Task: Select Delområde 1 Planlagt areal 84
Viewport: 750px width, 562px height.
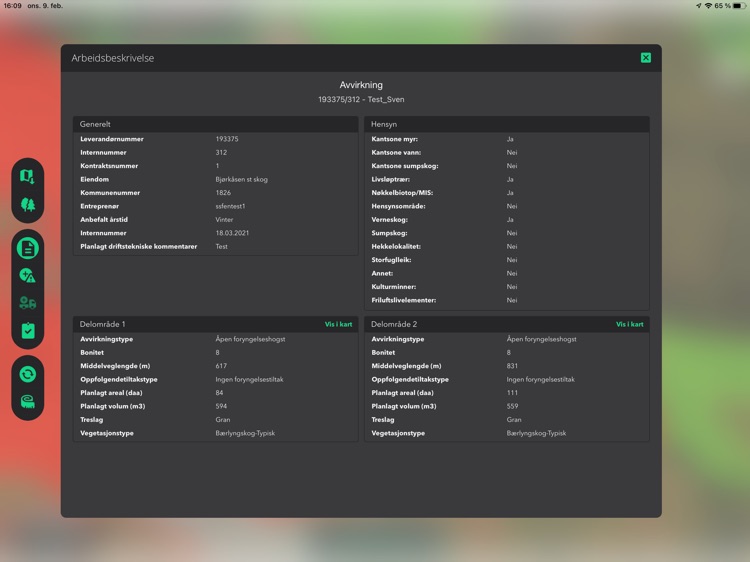Action: pos(219,393)
